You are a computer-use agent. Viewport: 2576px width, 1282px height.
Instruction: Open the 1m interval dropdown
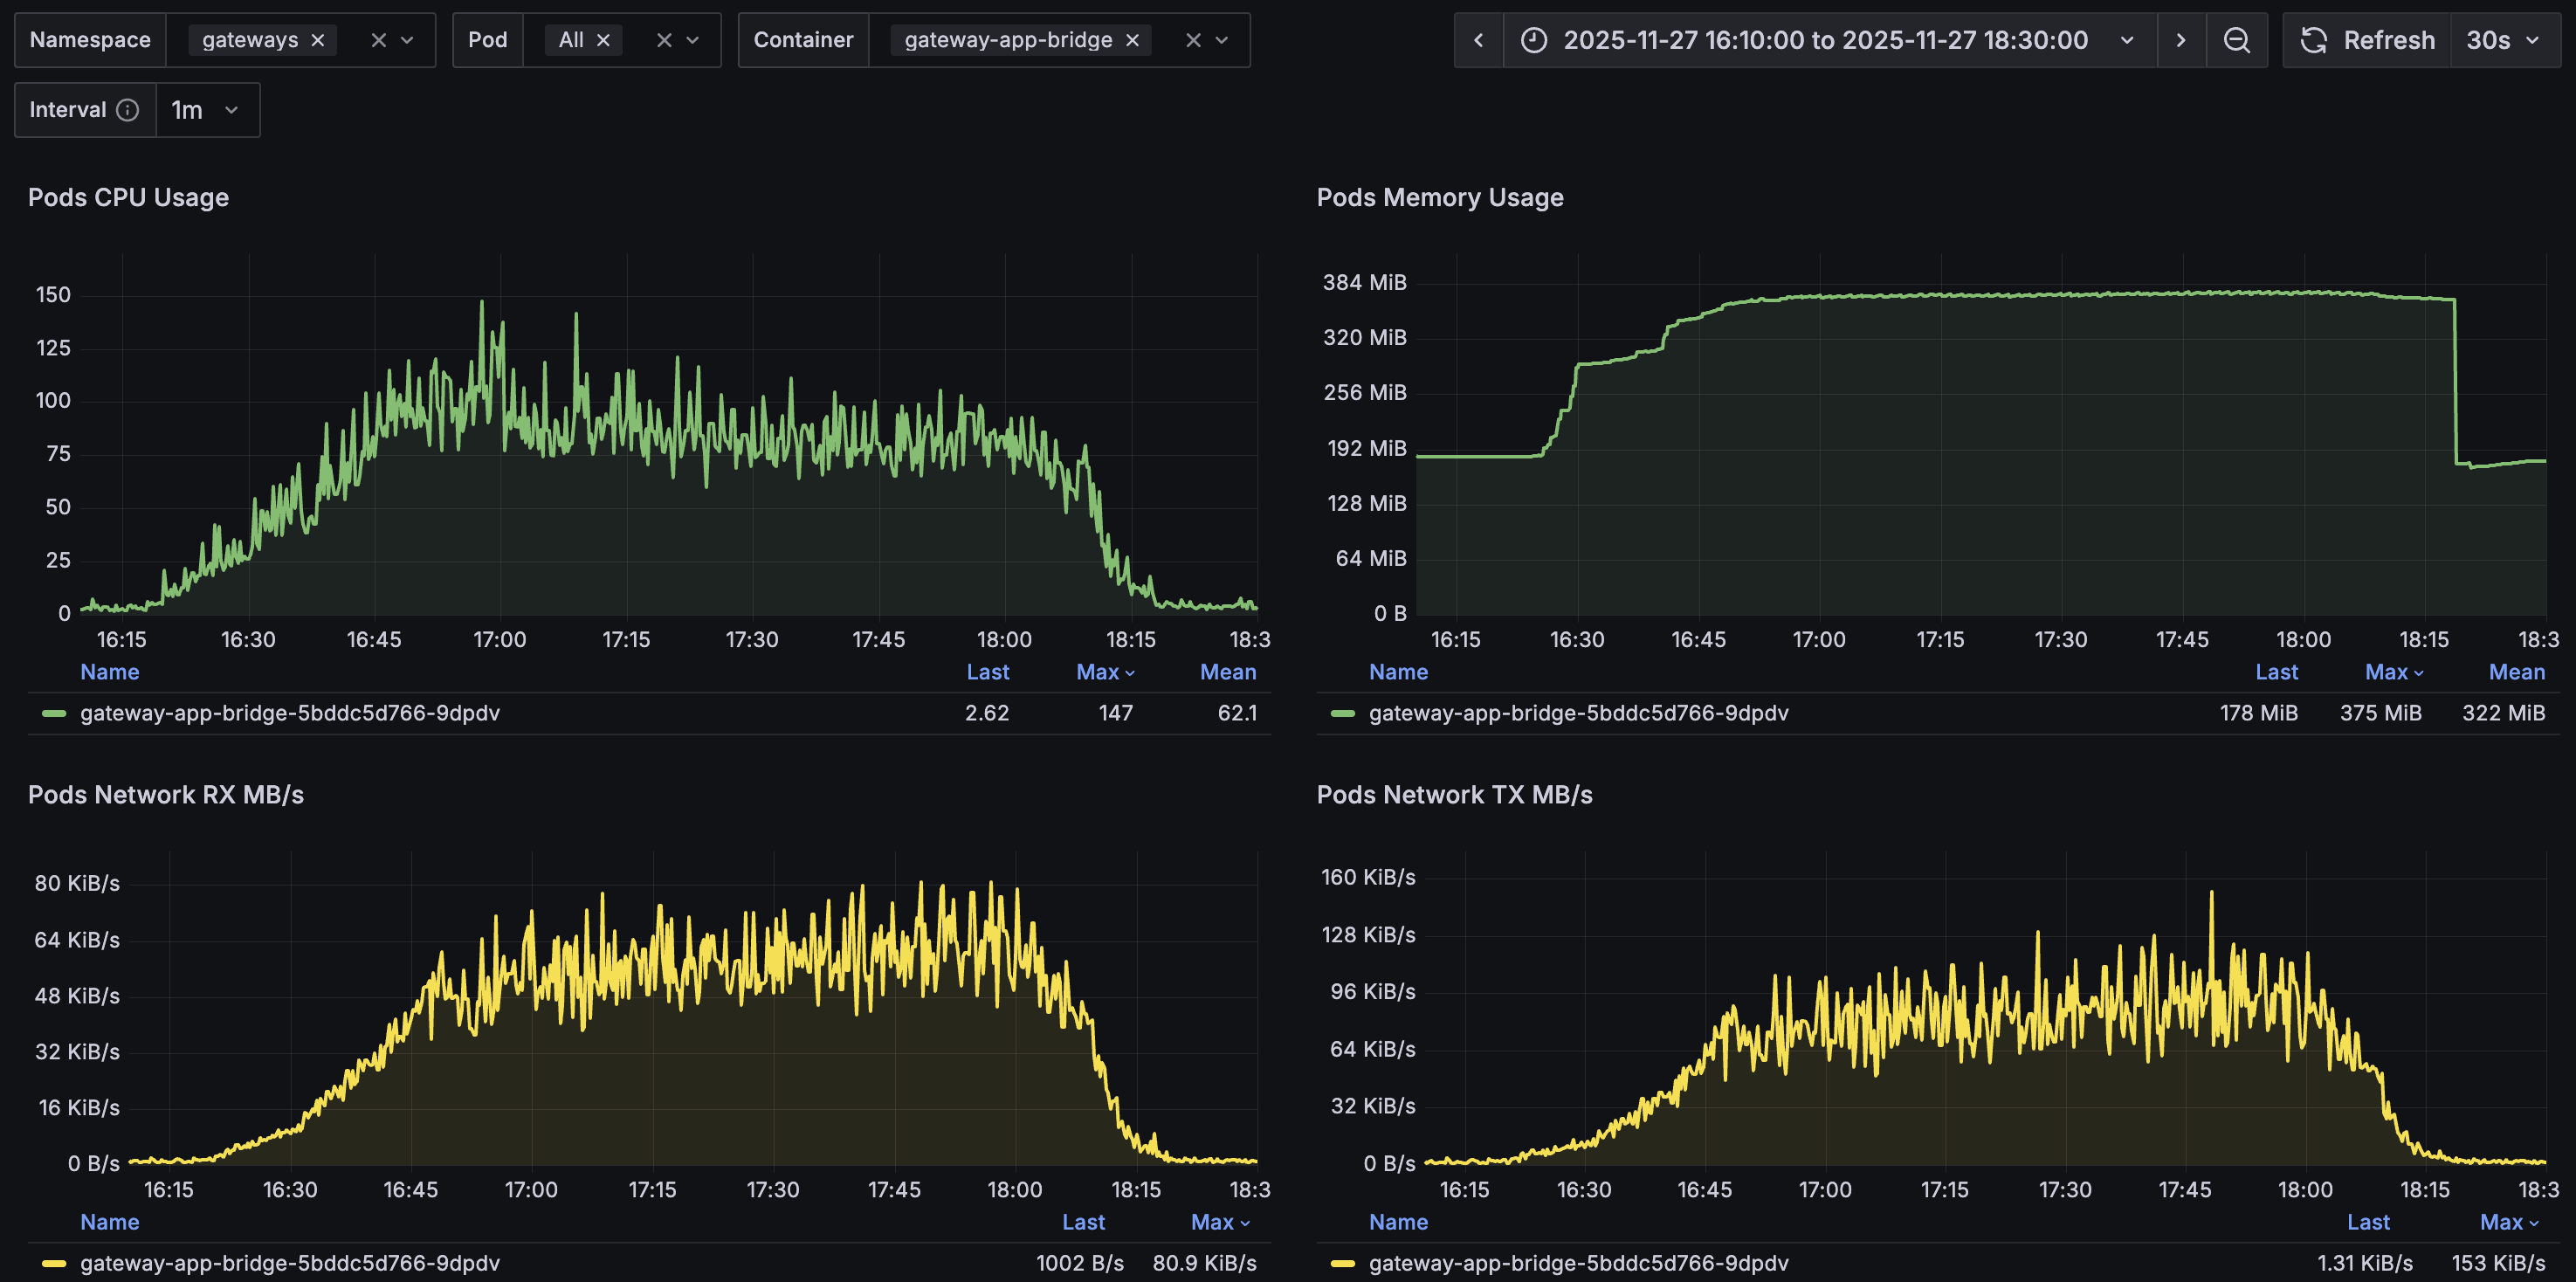pos(206,110)
